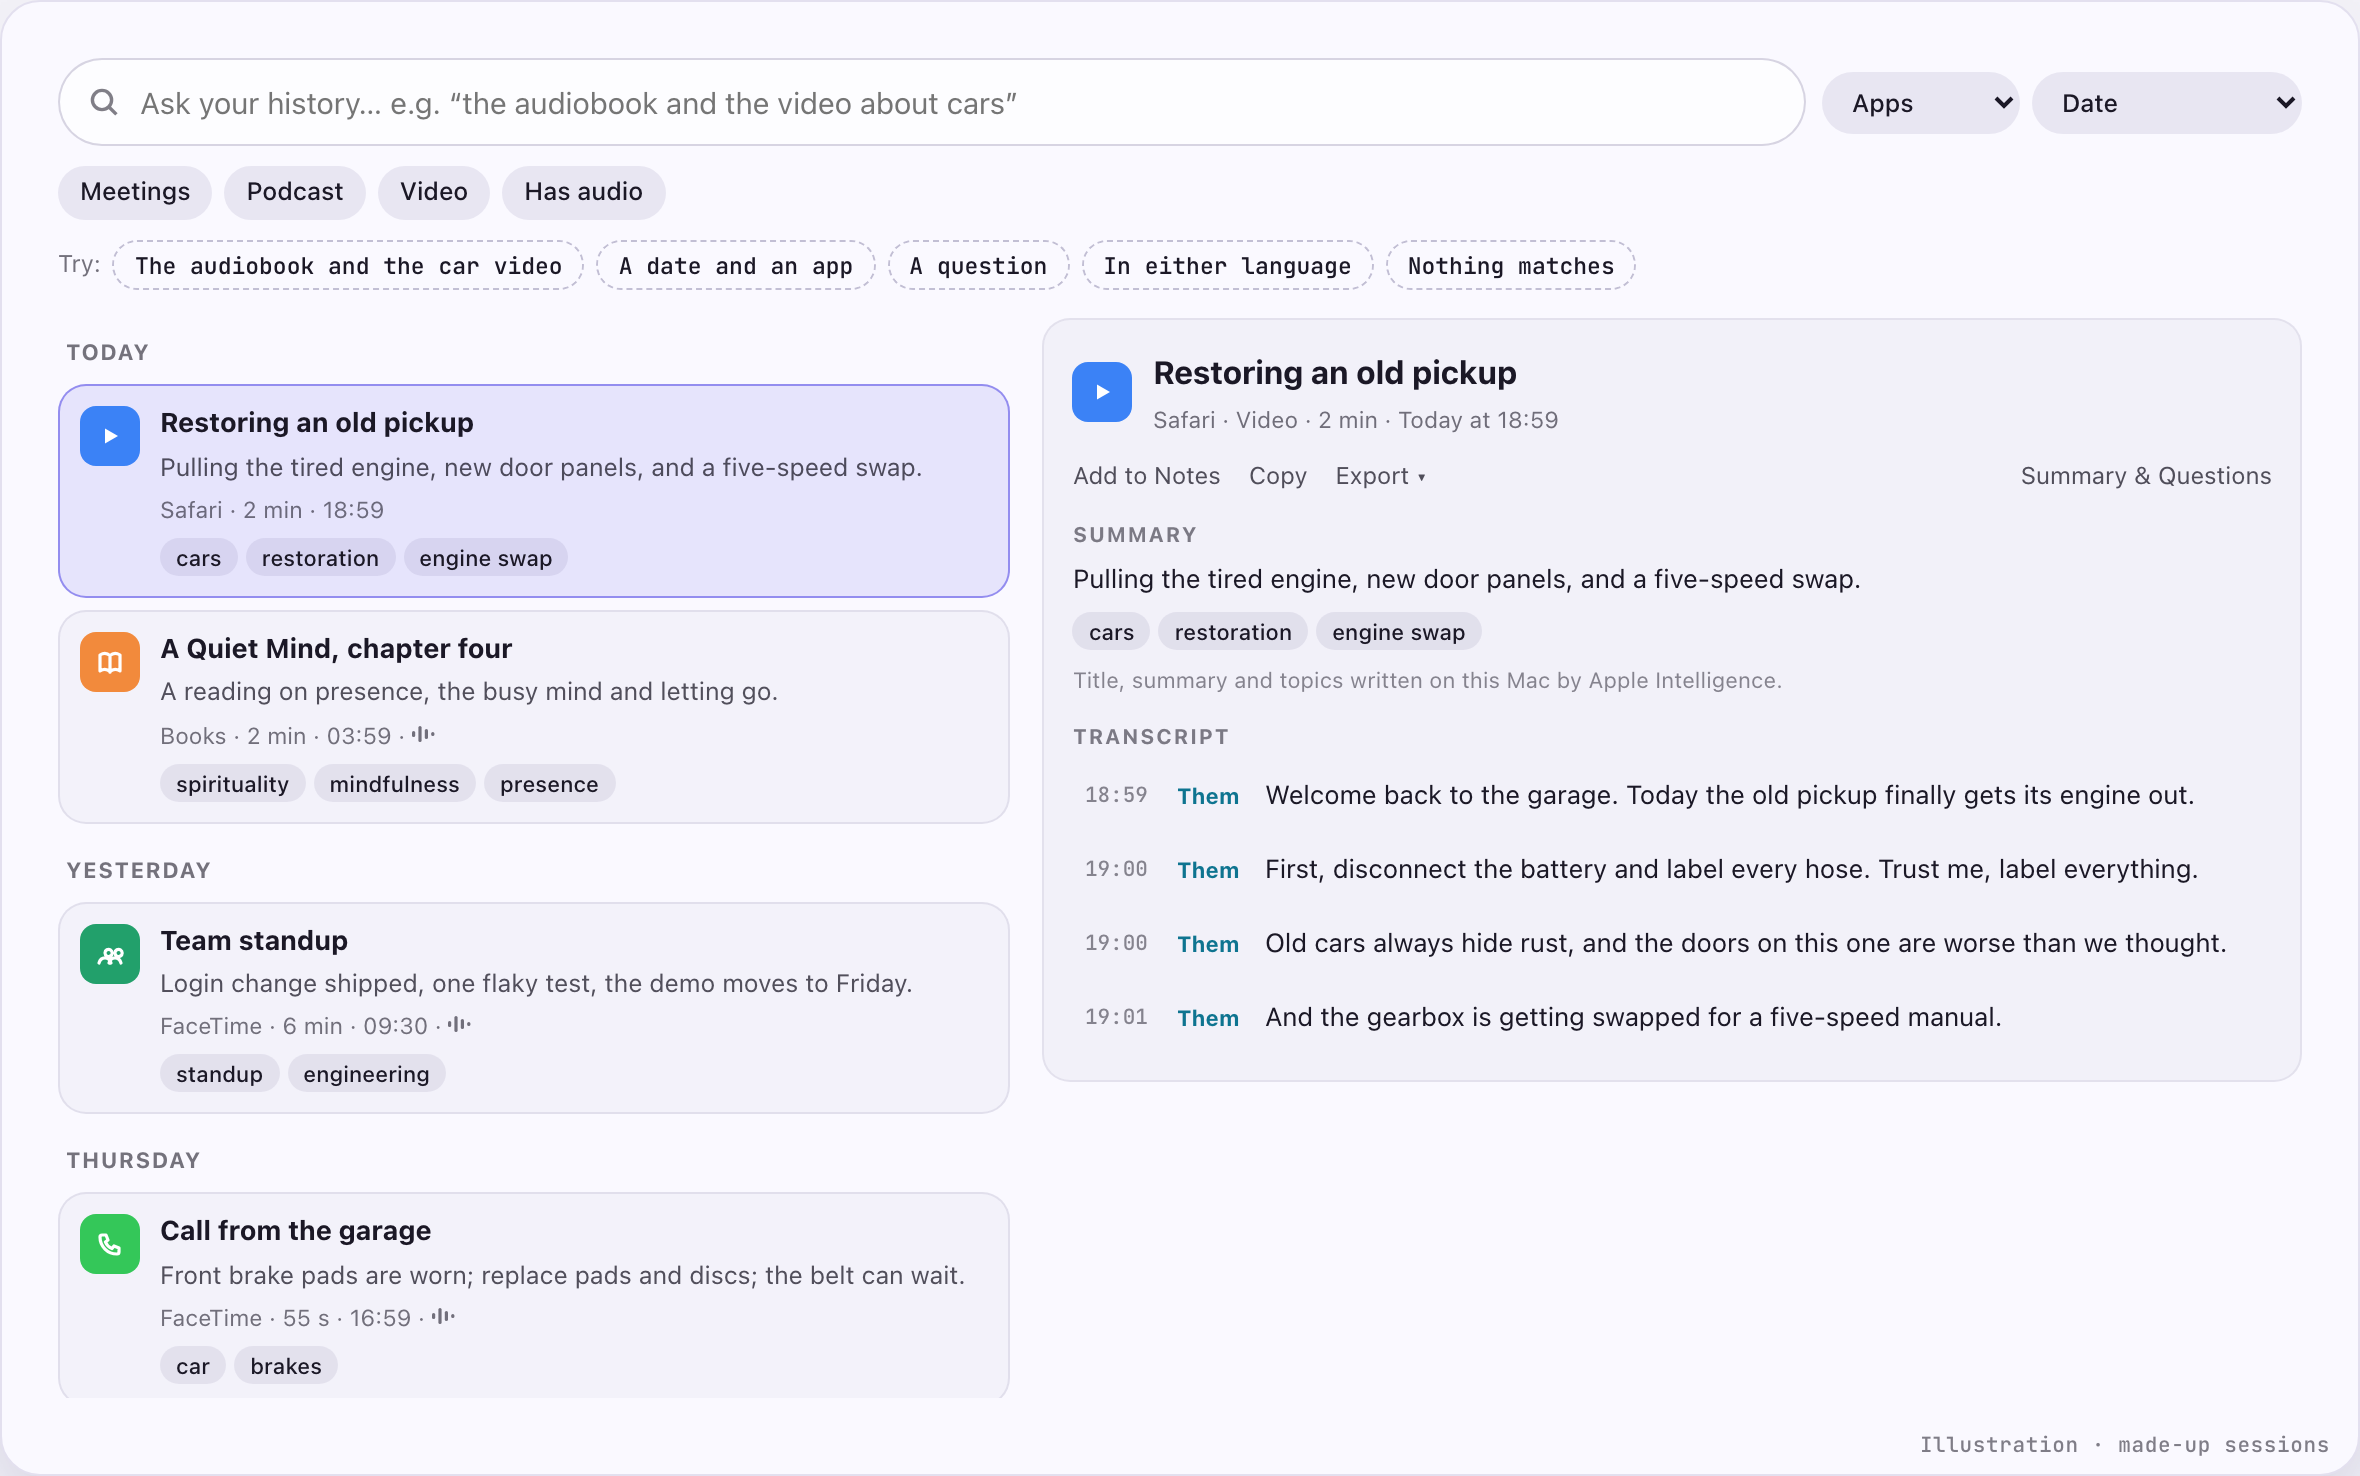The width and height of the screenshot is (2360, 1476).
Task: Toggle the Has audio filter chip
Action: (x=584, y=192)
